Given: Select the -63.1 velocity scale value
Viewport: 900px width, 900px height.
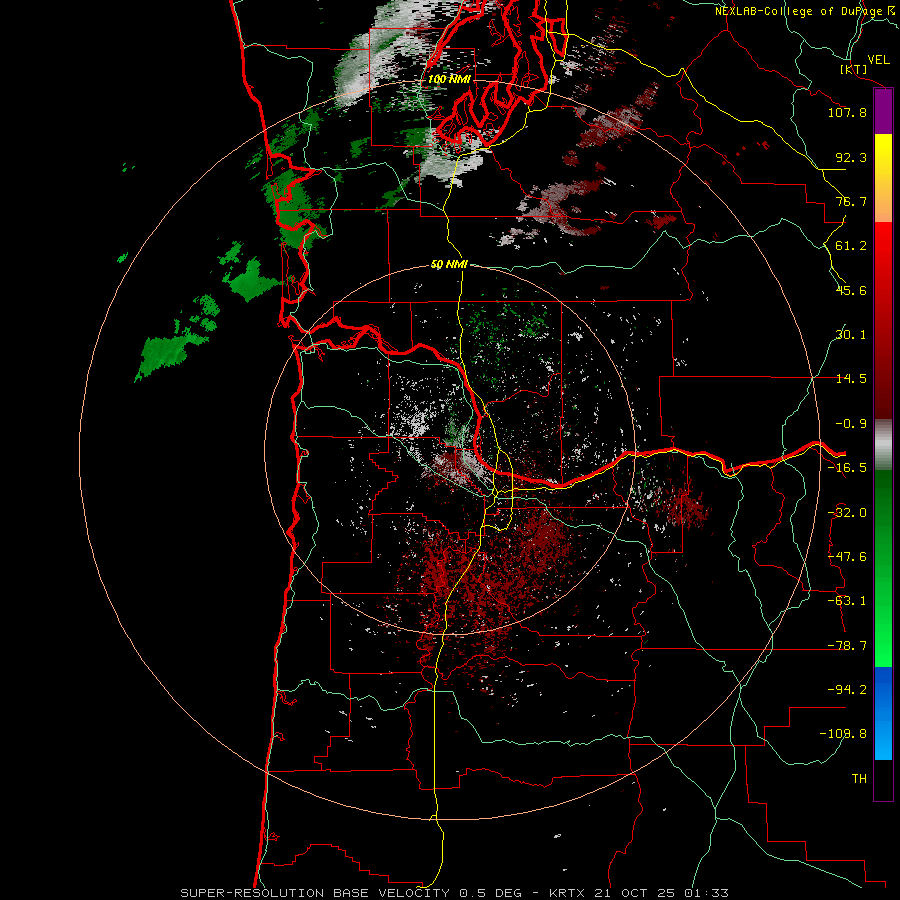Looking at the screenshot, I should point(847,600).
